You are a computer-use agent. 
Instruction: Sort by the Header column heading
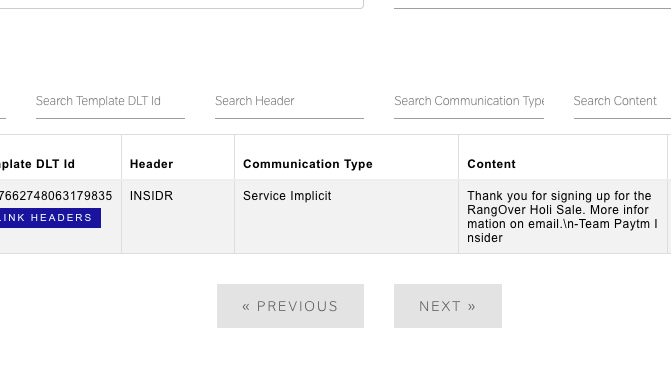151,164
